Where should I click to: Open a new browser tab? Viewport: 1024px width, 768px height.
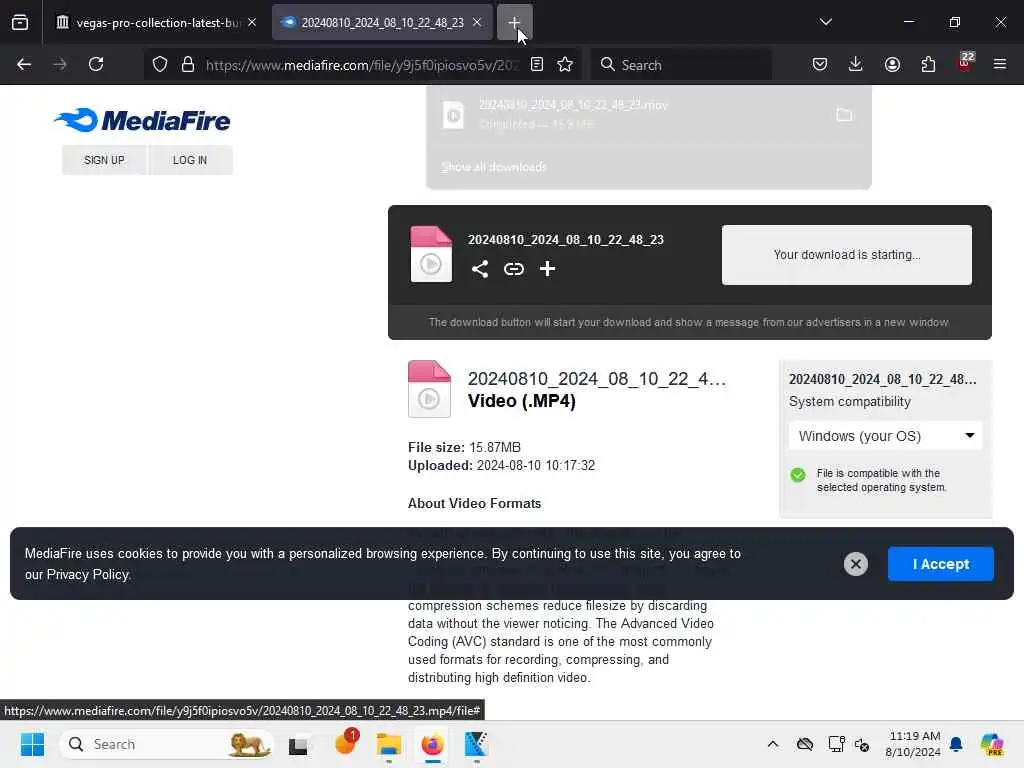(515, 22)
